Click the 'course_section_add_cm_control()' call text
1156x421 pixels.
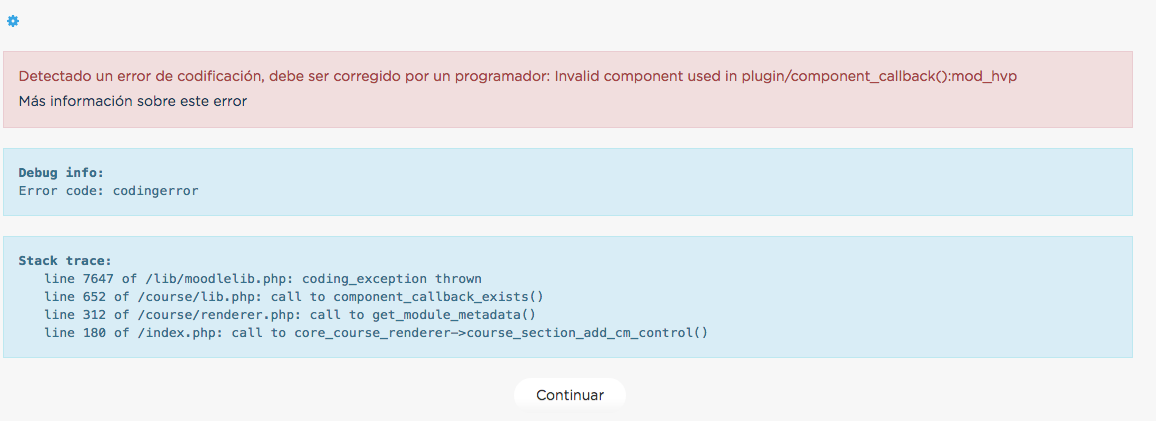588,333
